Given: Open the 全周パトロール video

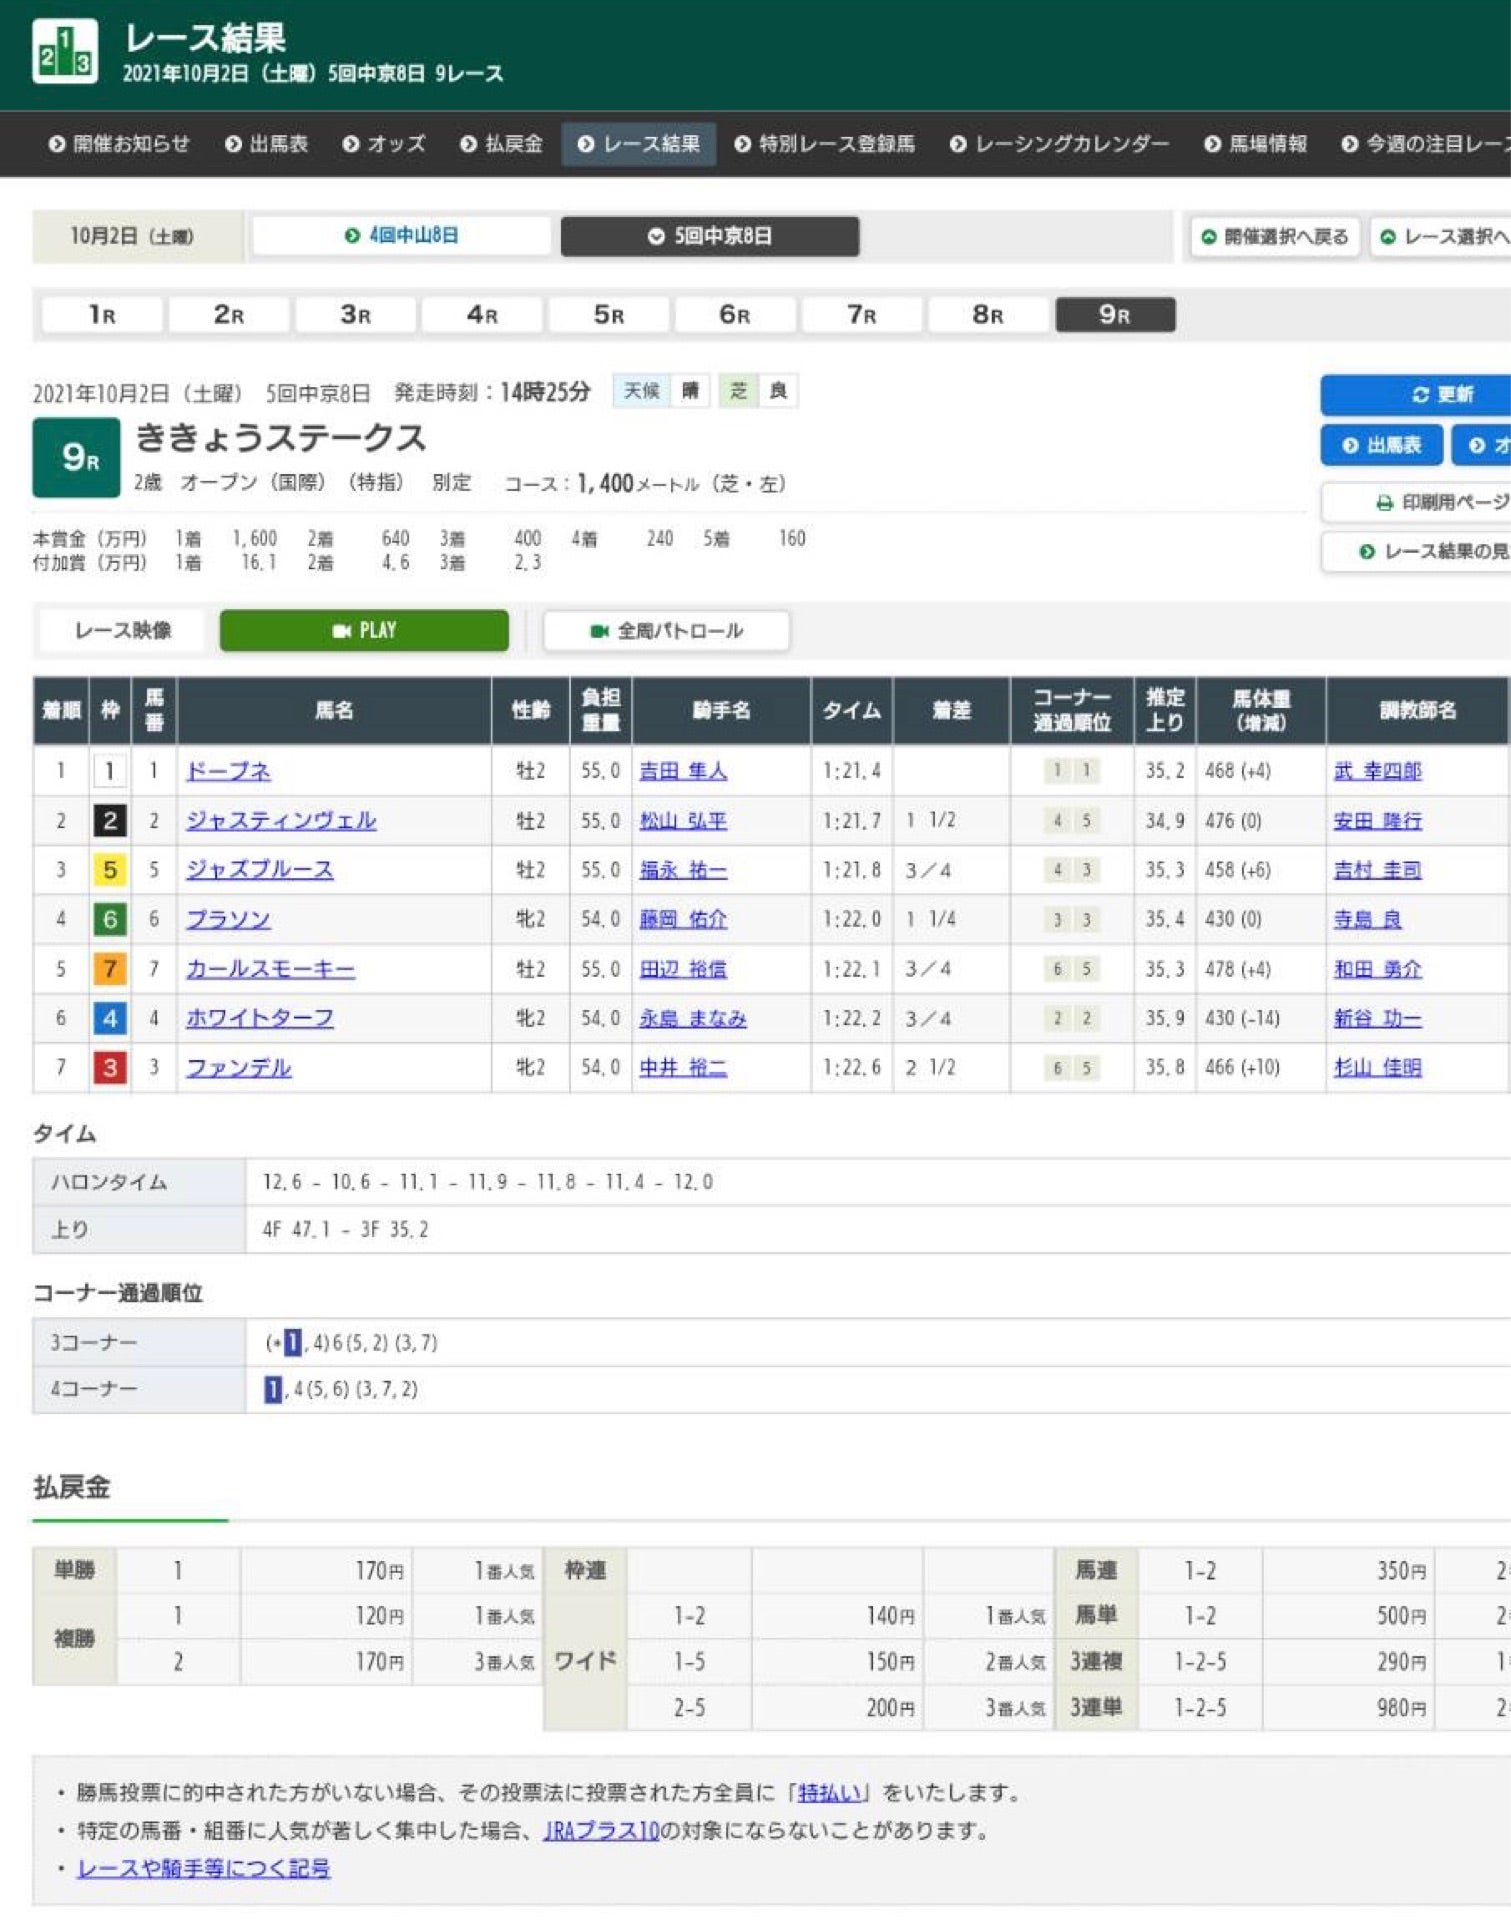Looking at the screenshot, I should [667, 631].
